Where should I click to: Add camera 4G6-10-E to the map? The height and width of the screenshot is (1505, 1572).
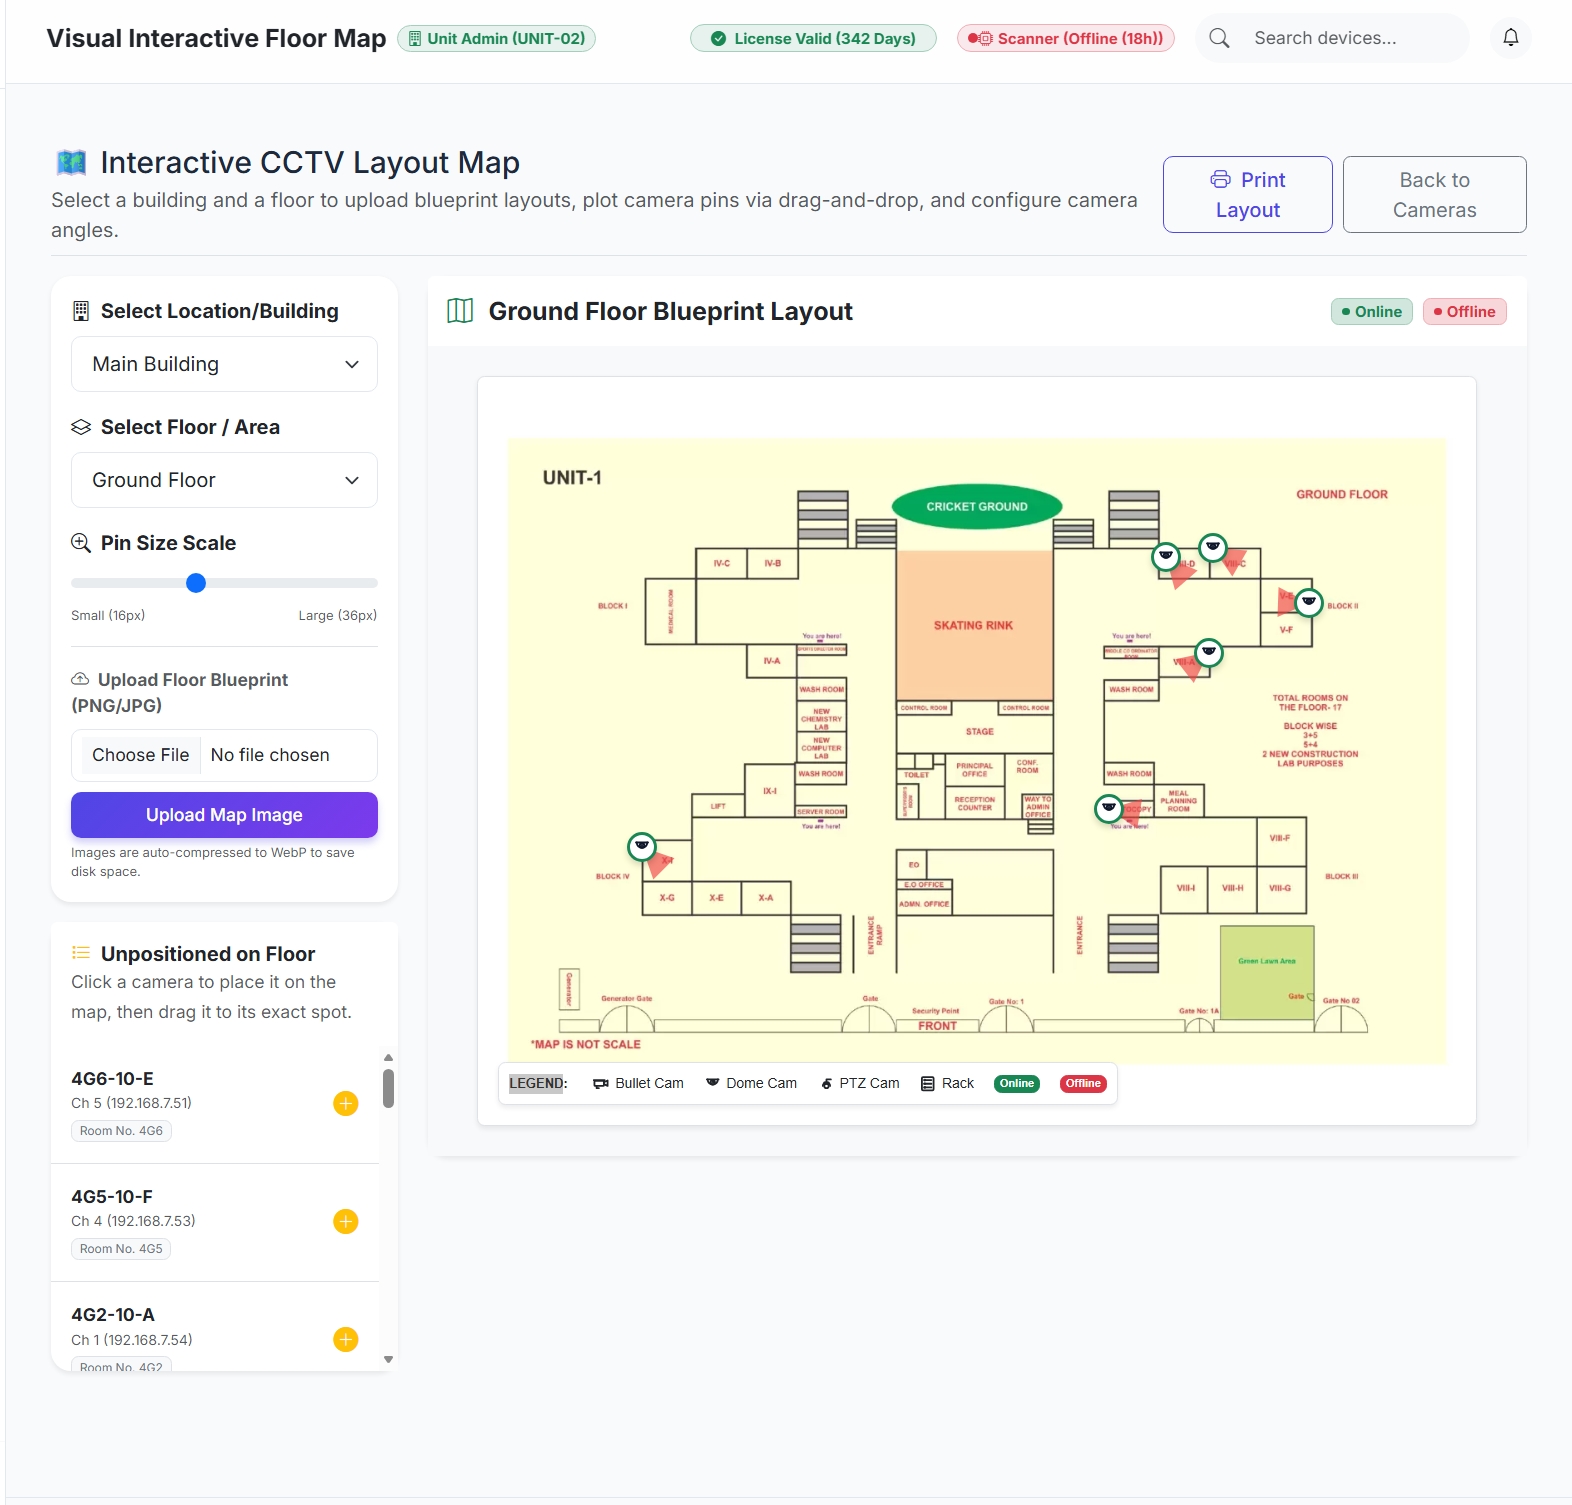point(346,1103)
